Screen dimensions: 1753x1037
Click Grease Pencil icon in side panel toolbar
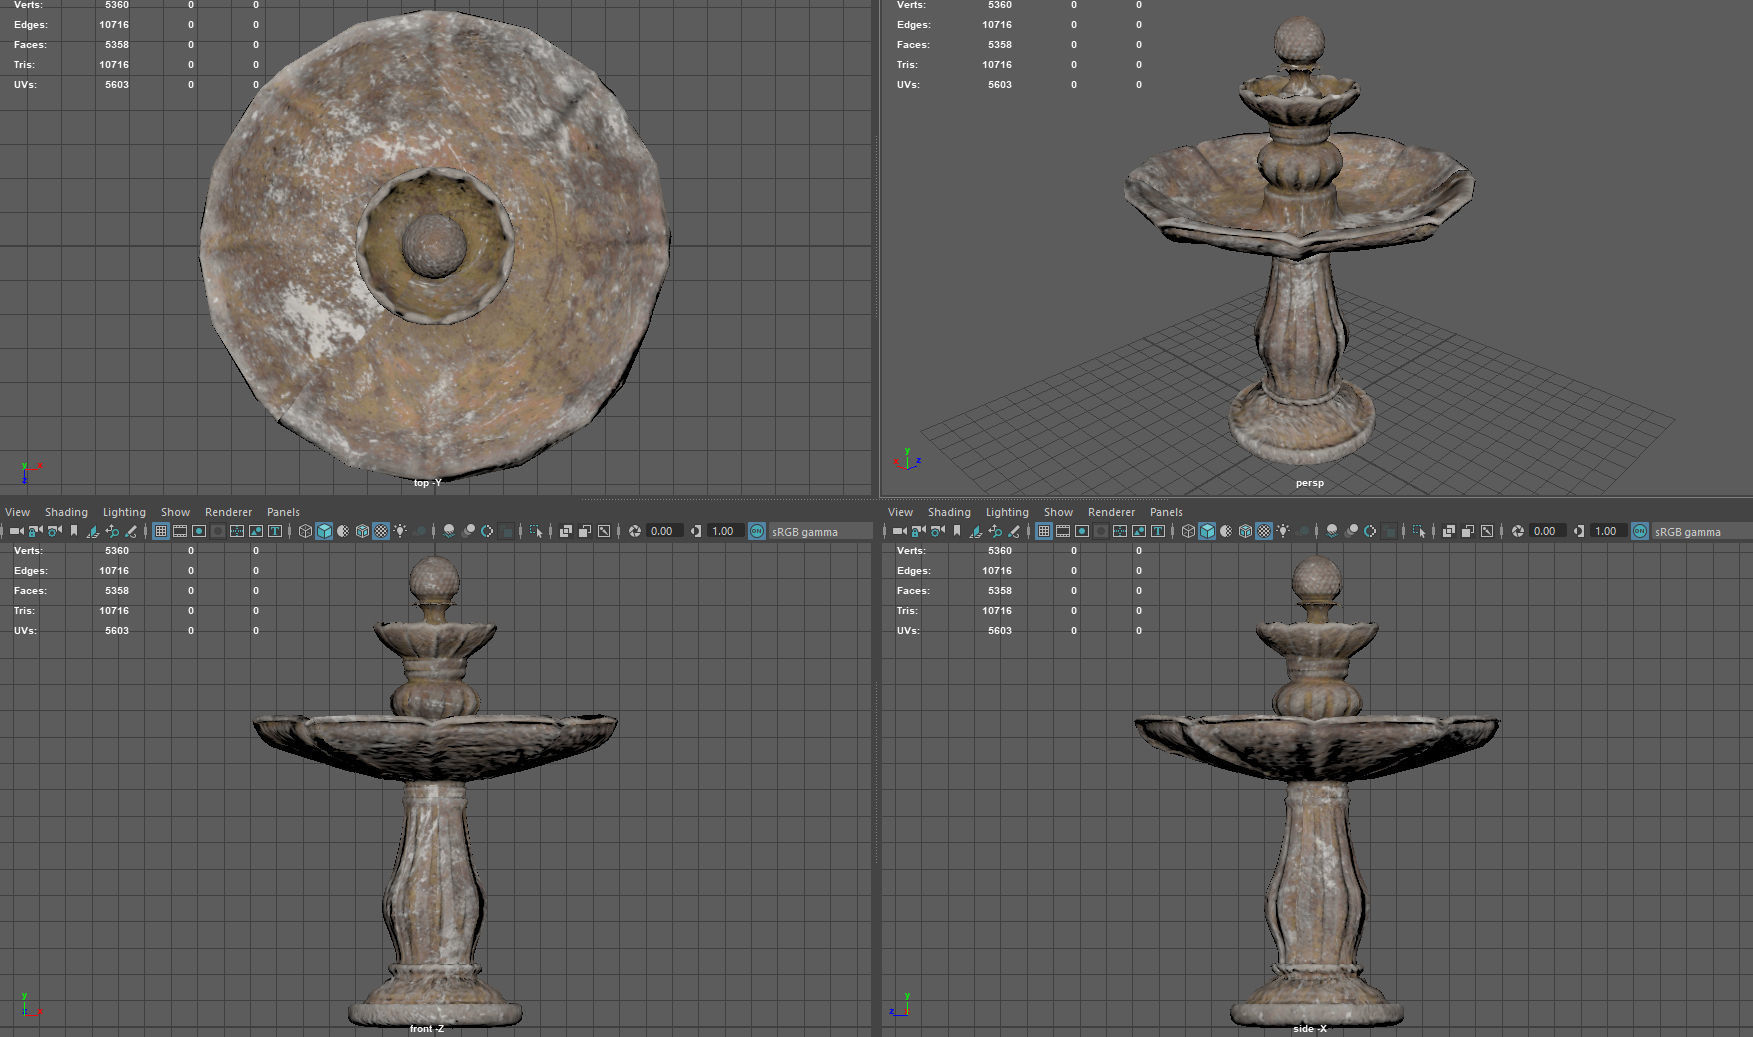[1013, 531]
